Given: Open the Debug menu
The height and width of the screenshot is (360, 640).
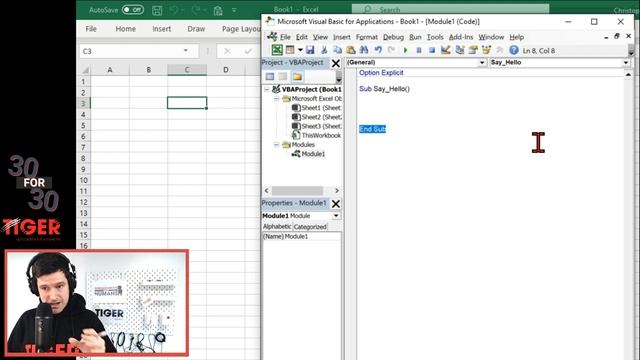Looking at the screenshot, I should pyautogui.click(x=393, y=37).
